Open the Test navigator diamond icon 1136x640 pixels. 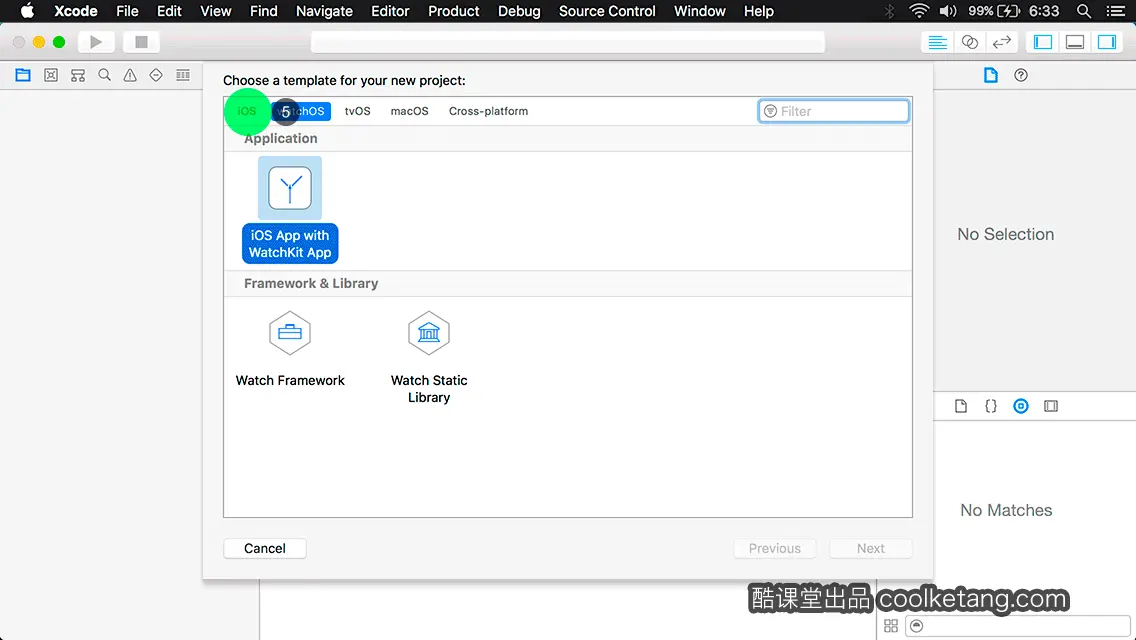point(156,75)
